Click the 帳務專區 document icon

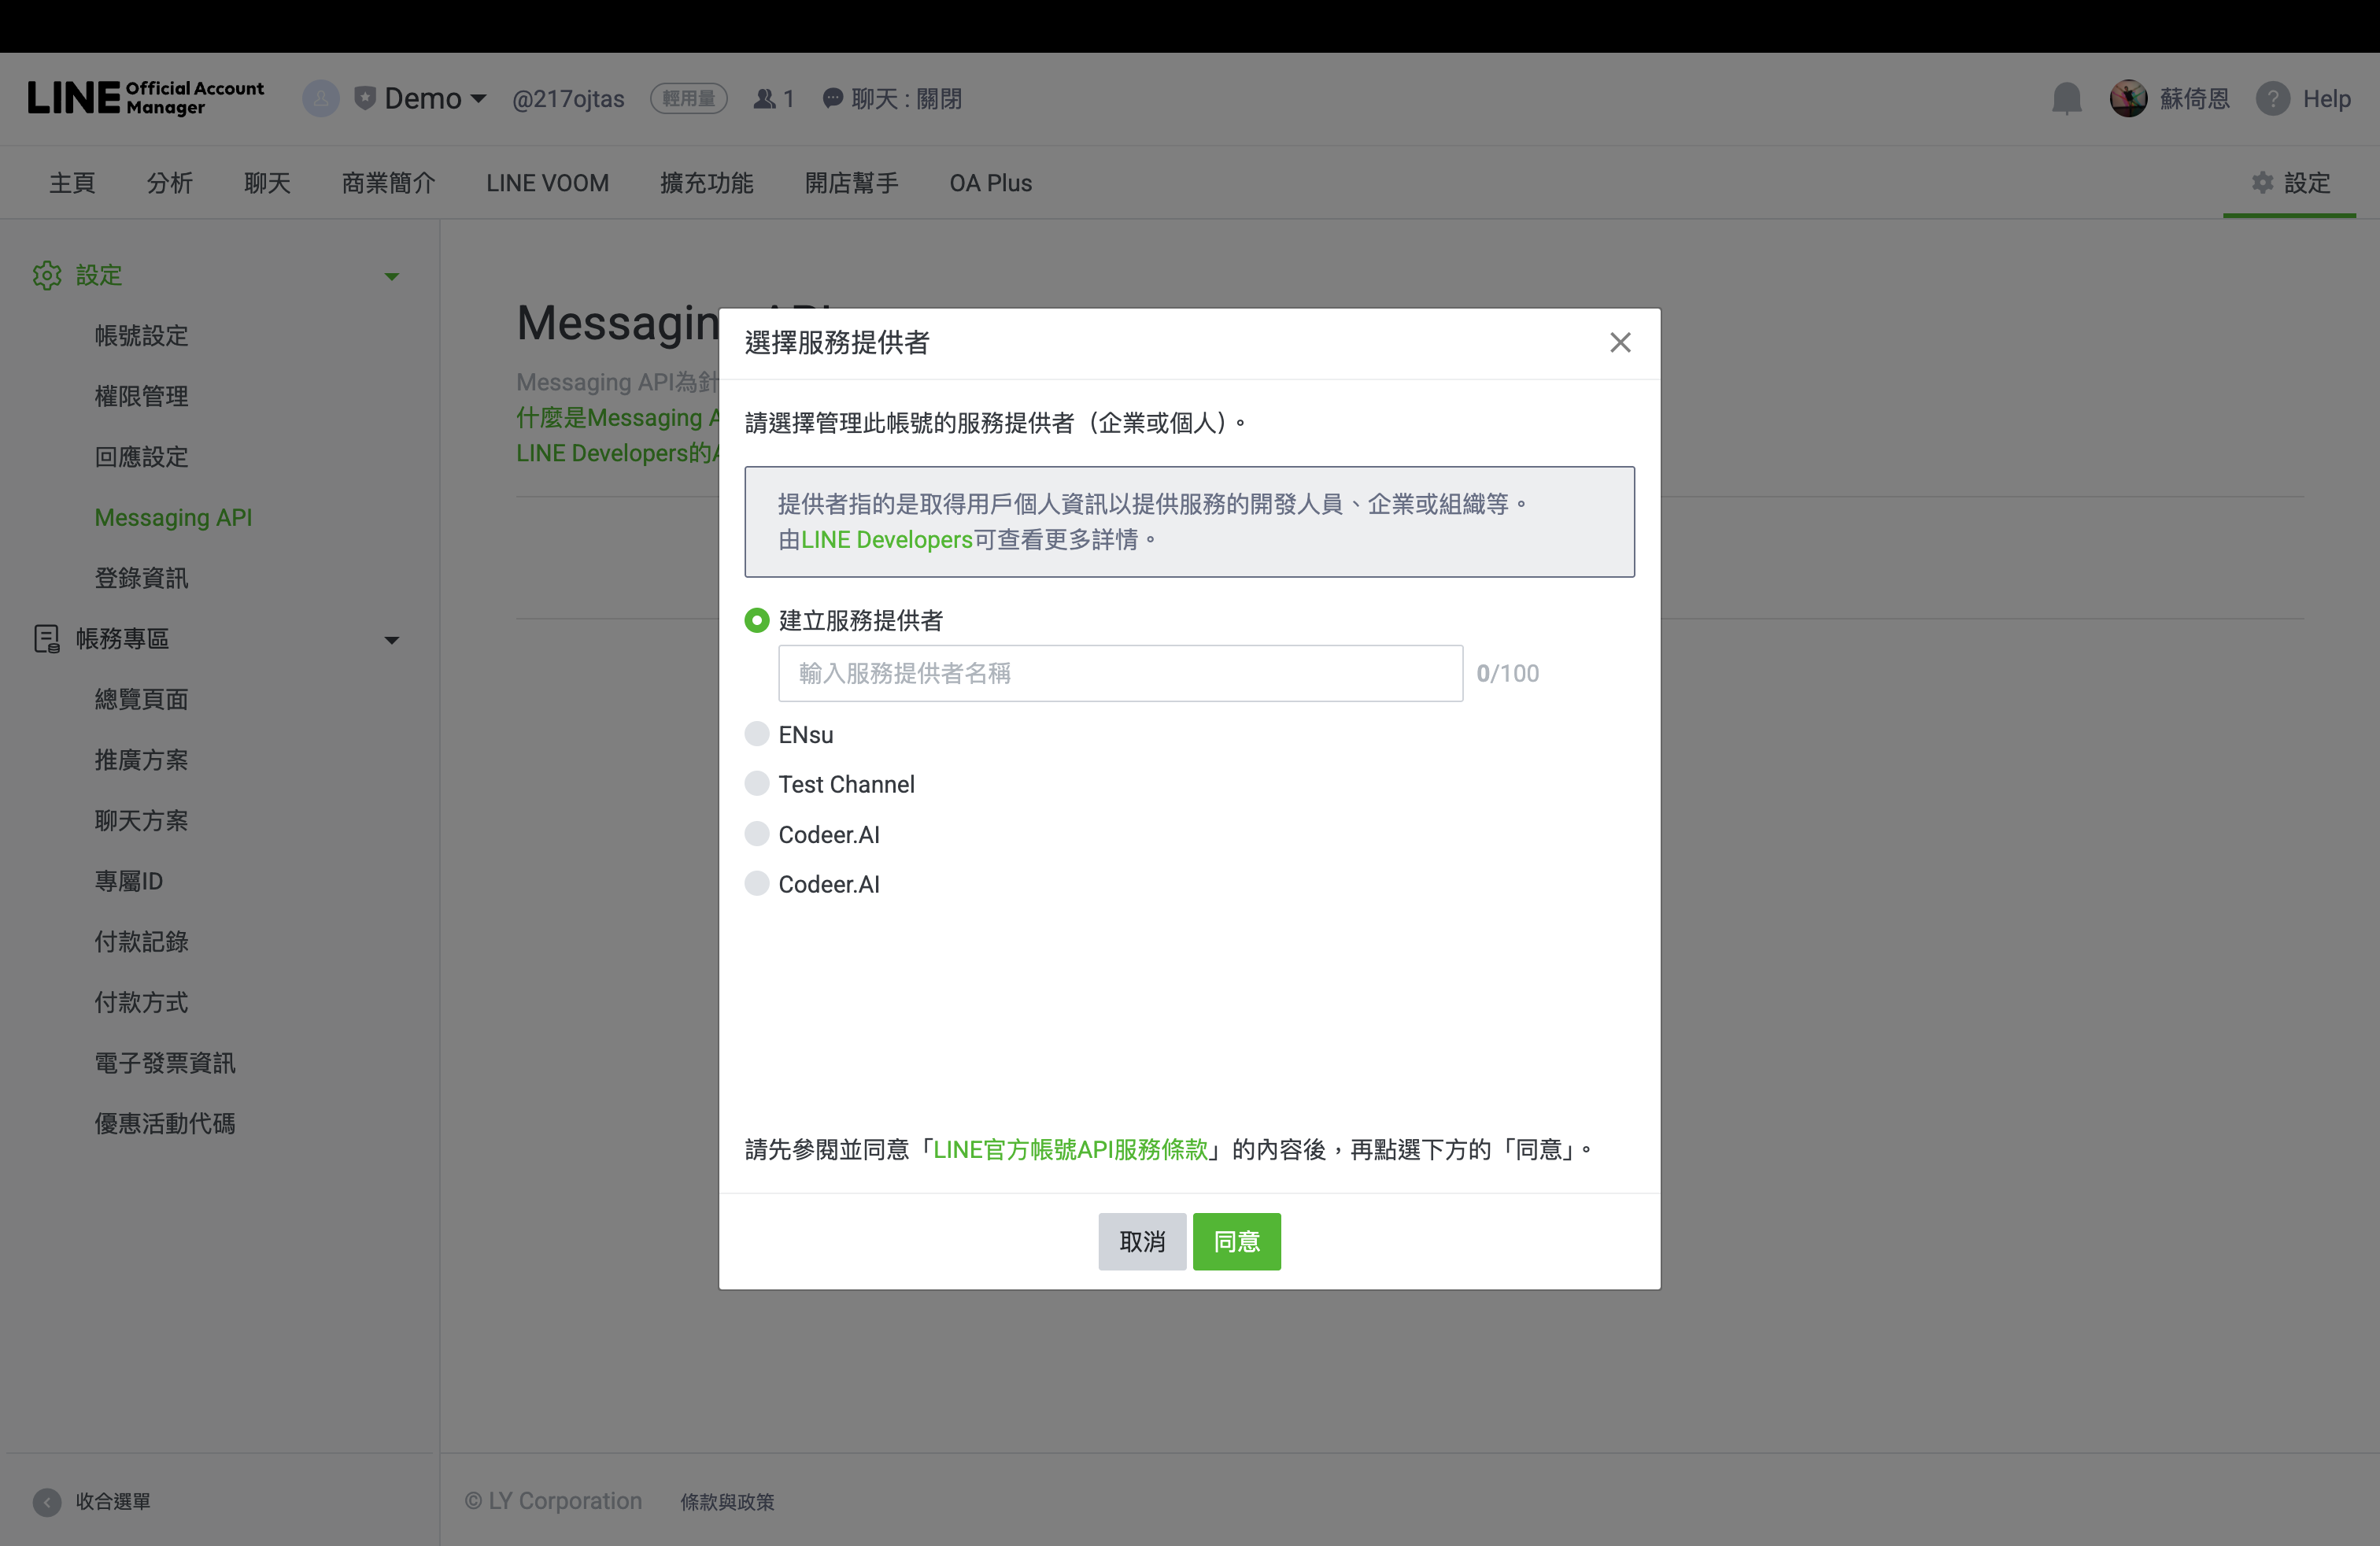[x=47, y=639]
